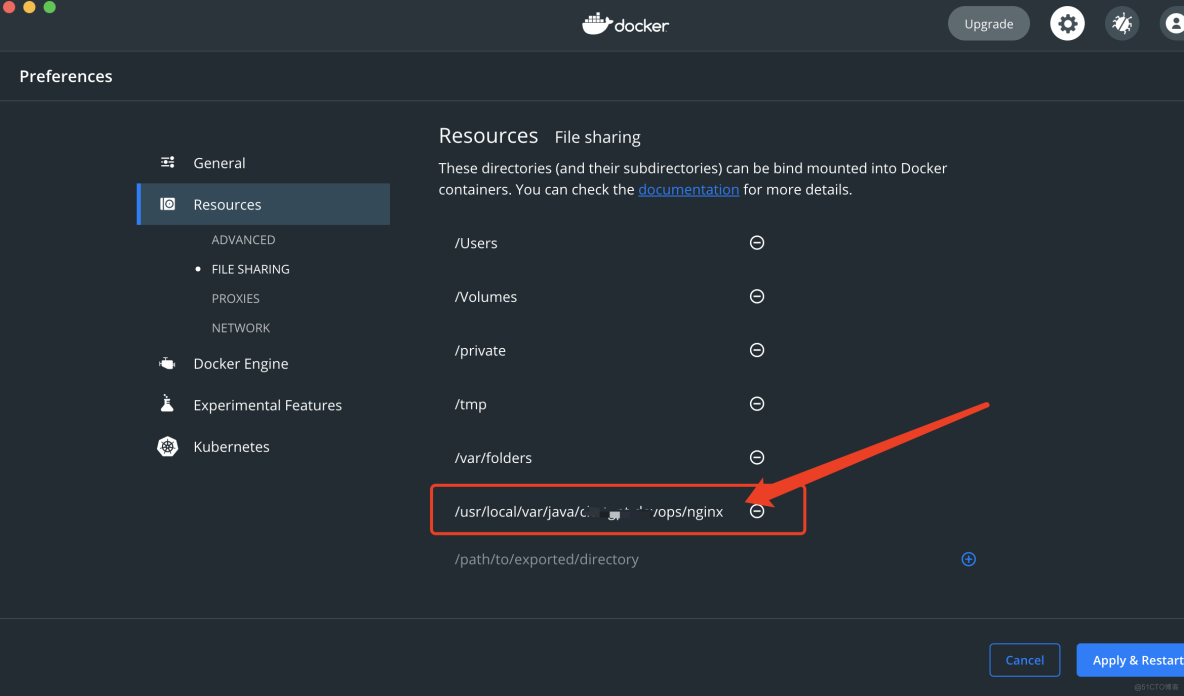This screenshot has width=1184, height=696.
Task: Click the Docker Engine icon
Action: [168, 363]
